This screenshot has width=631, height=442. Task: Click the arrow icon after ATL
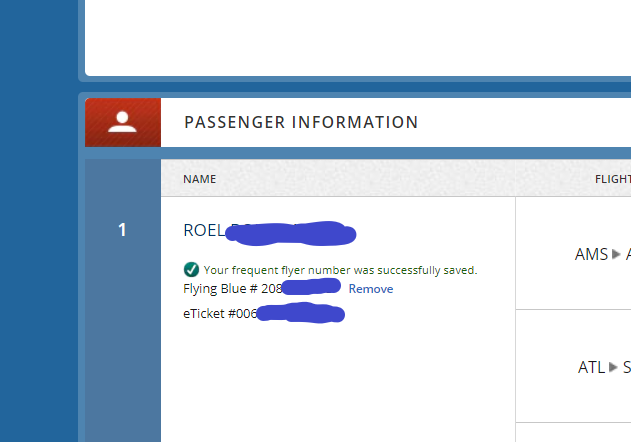click(x=614, y=367)
